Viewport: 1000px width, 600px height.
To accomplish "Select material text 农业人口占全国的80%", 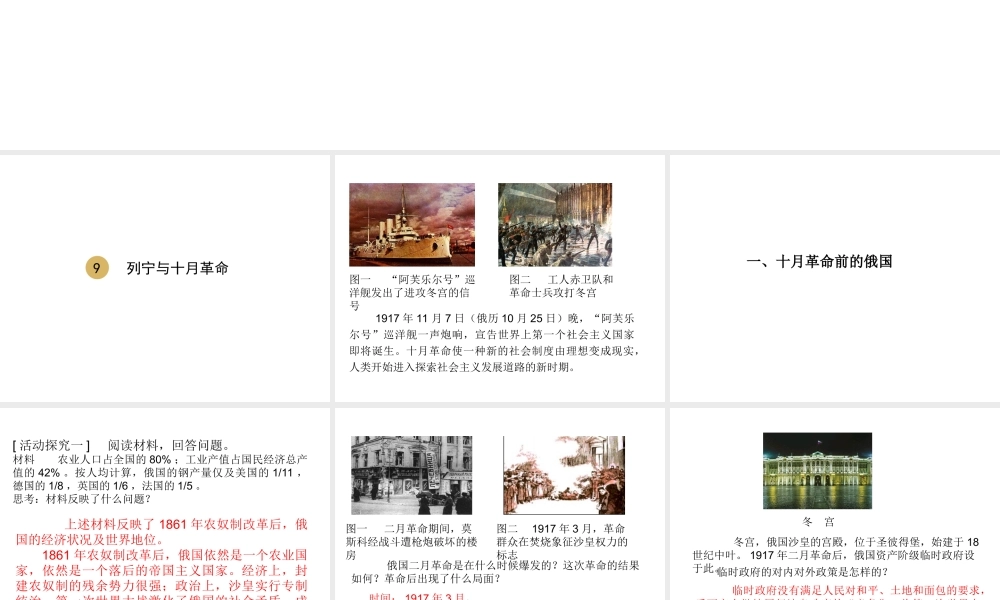I will (x=160, y=472).
